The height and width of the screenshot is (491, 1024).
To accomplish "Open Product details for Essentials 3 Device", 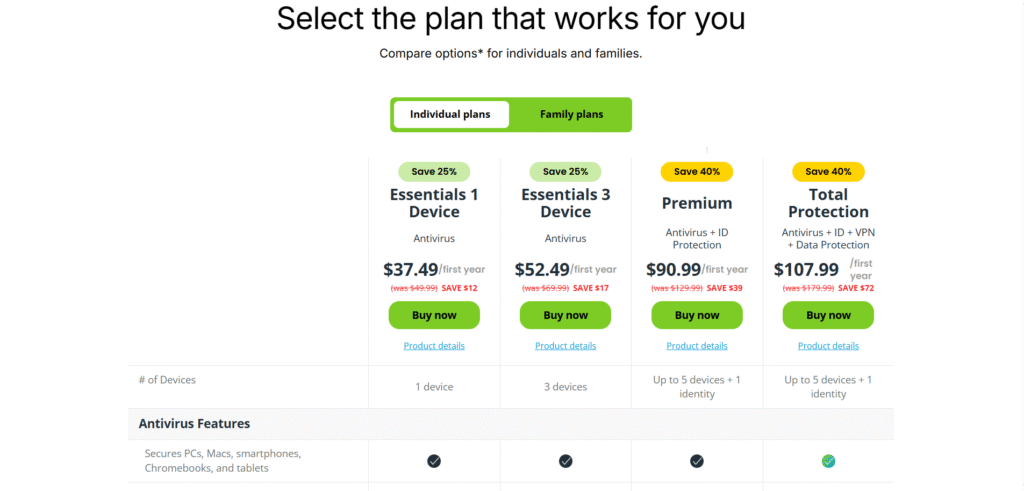I will [566, 346].
